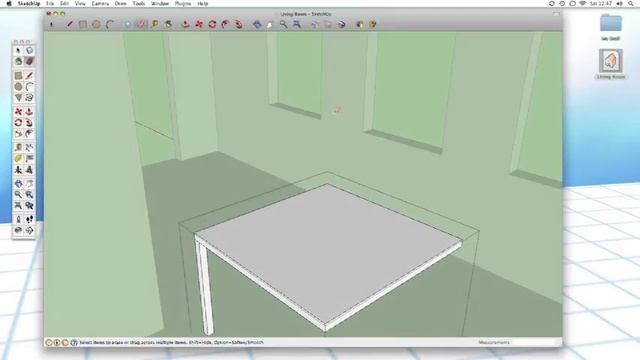640x360 pixels.
Task: Activate the Pan hand tool in left palette
Action: (29, 184)
